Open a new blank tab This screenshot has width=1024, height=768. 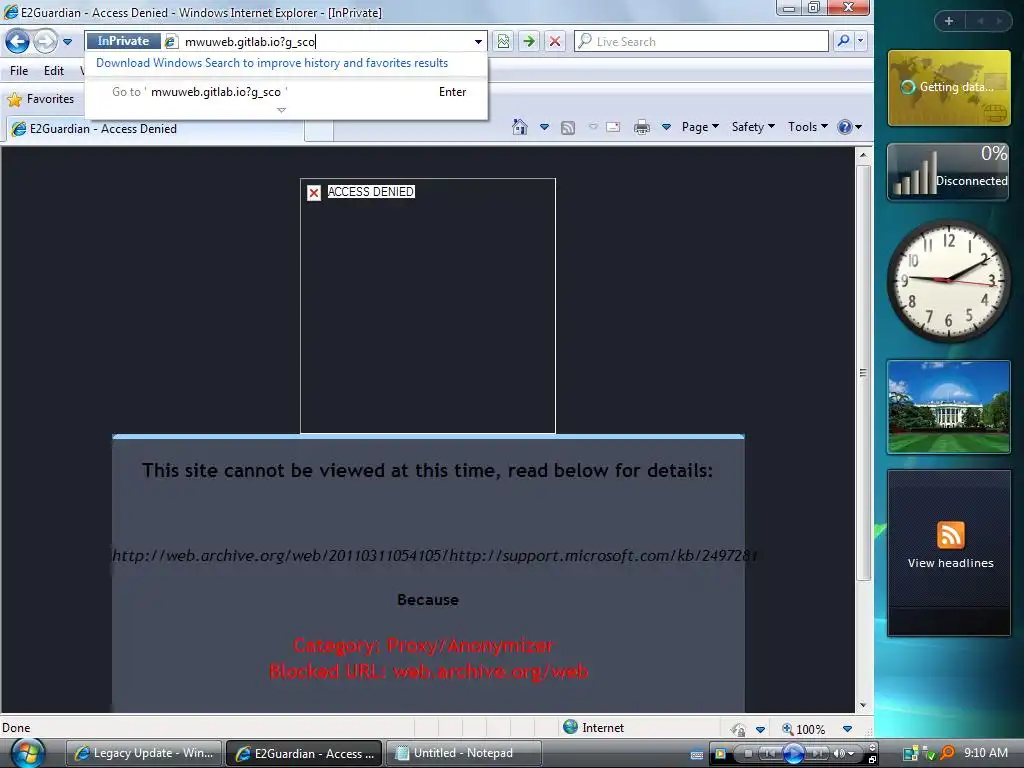pyautogui.click(x=319, y=130)
